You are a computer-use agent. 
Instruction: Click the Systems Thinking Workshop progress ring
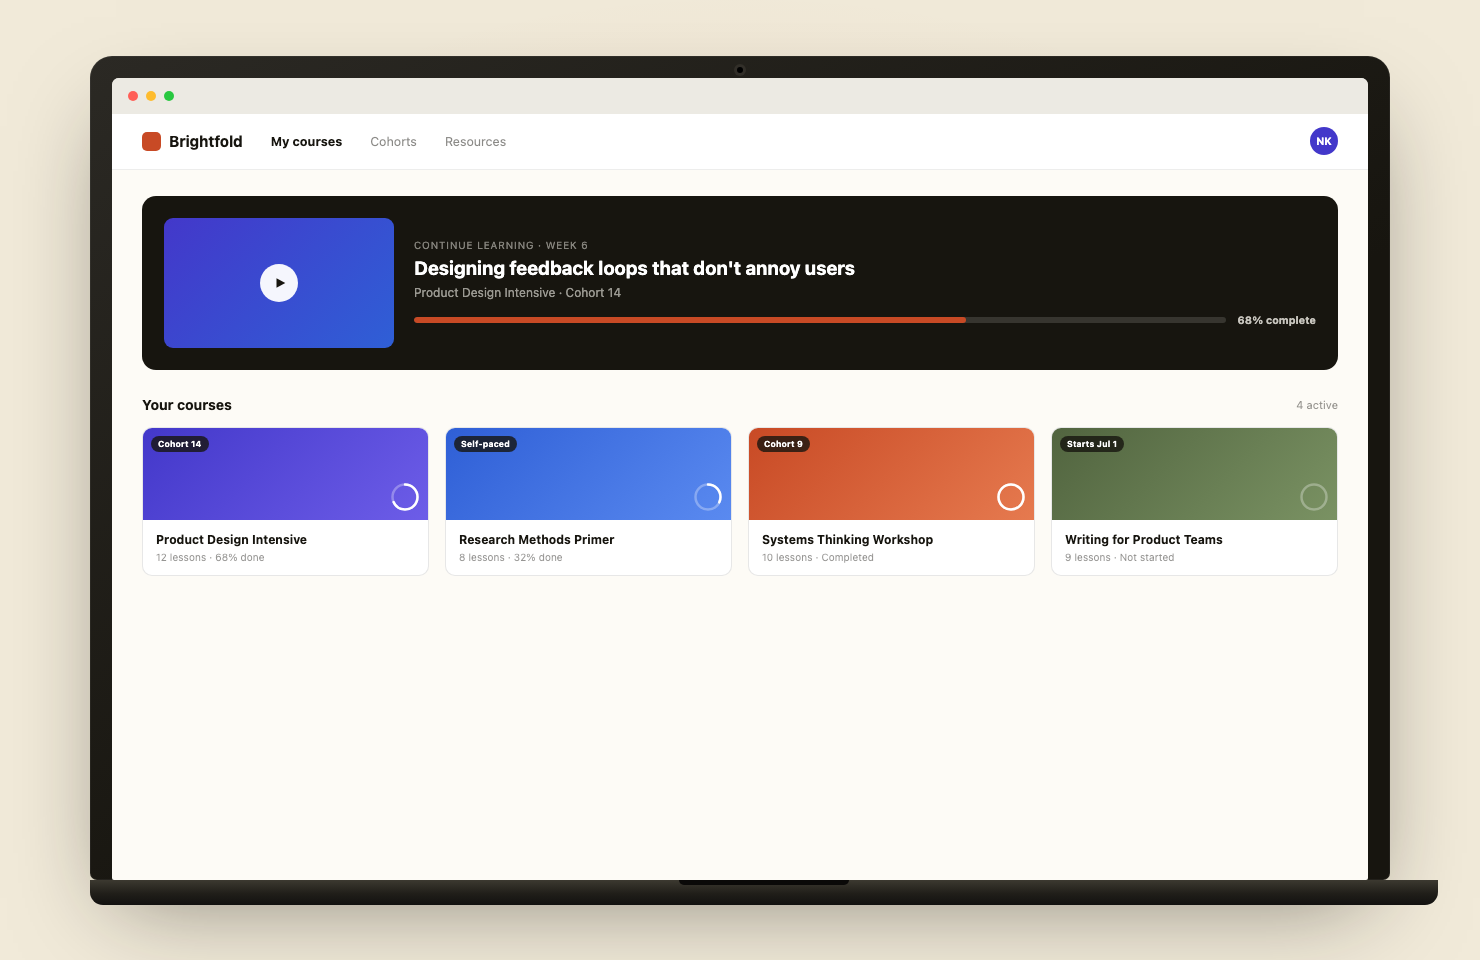(1011, 497)
